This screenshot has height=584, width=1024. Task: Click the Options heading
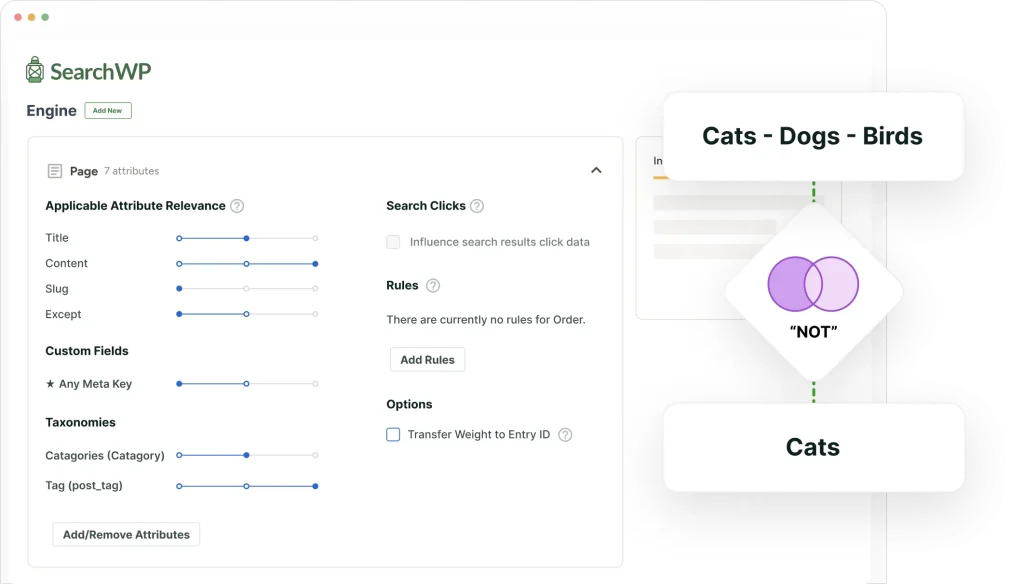(409, 404)
